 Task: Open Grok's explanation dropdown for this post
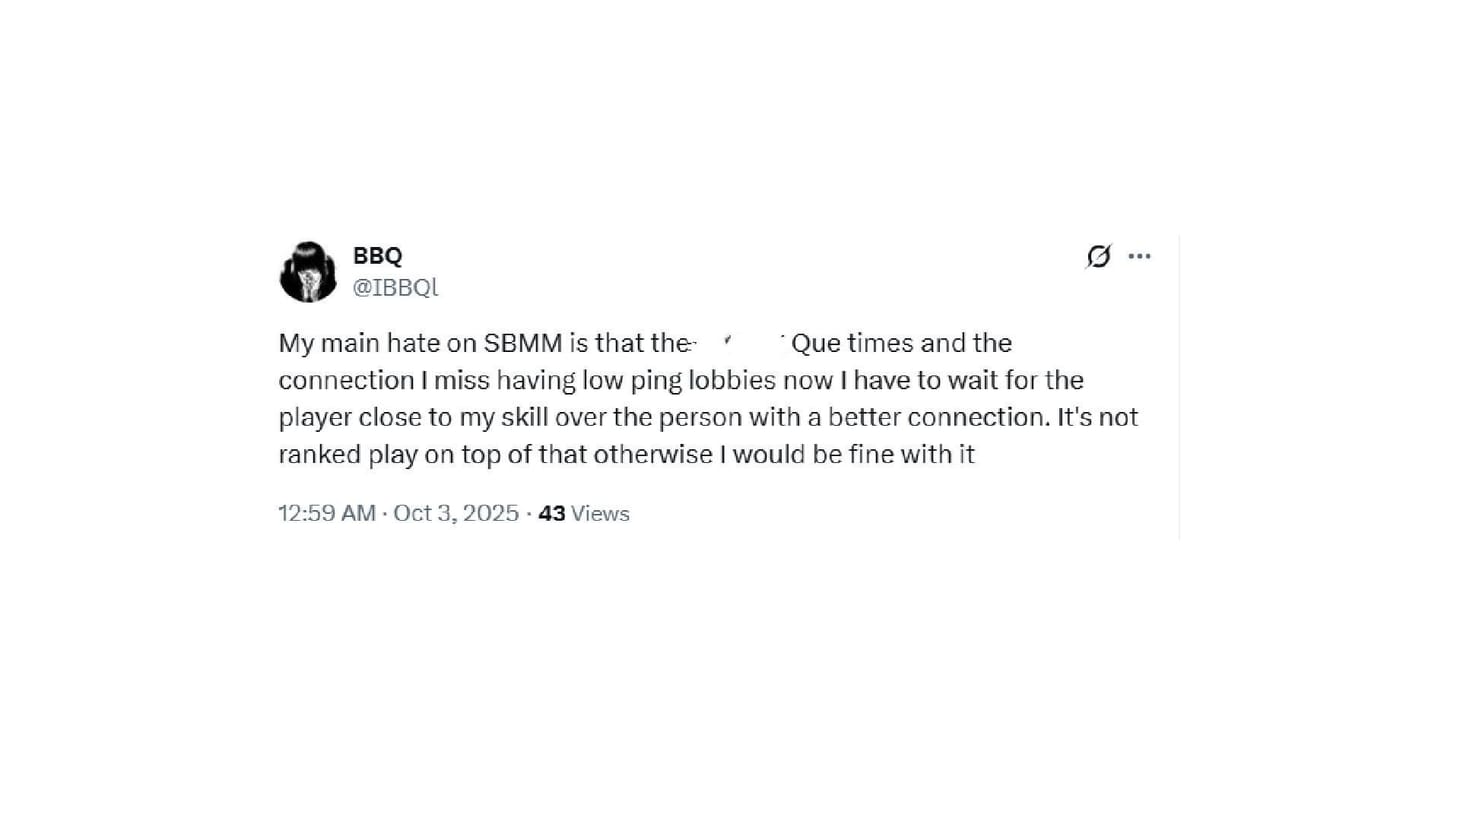click(1098, 256)
